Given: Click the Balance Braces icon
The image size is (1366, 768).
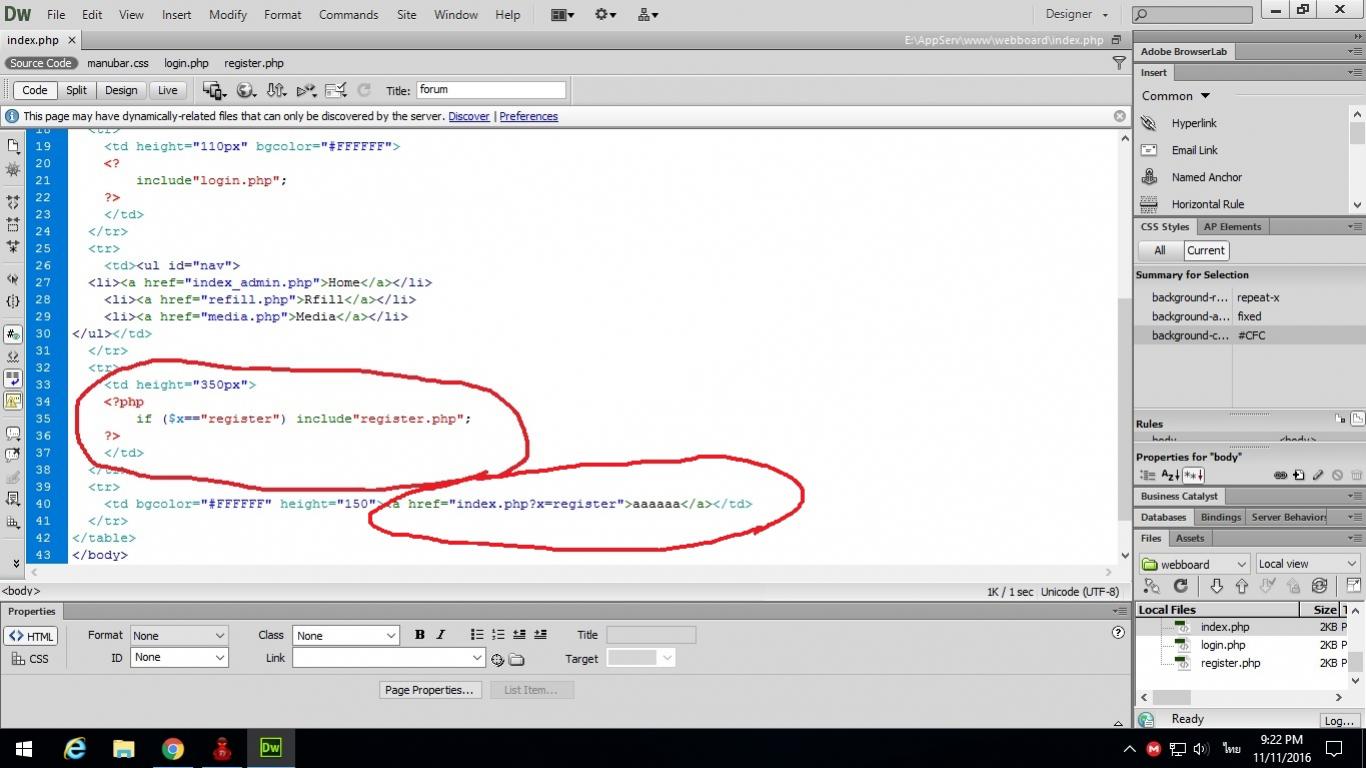Looking at the screenshot, I should pos(13,301).
